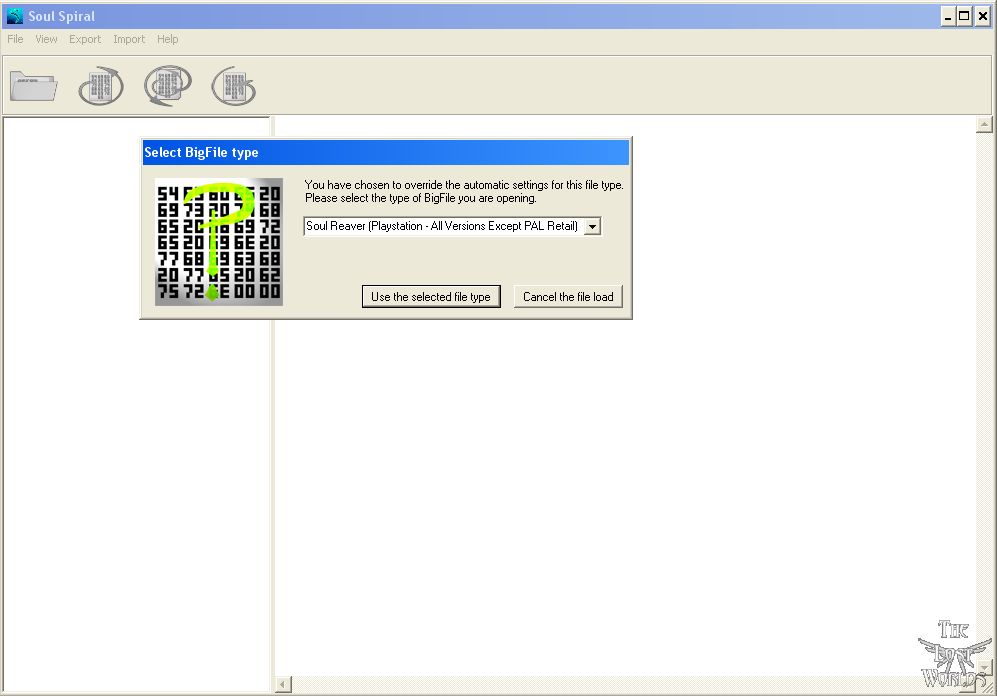Open the Help menu
Screen dimensions: 997x696
[x=168, y=39]
